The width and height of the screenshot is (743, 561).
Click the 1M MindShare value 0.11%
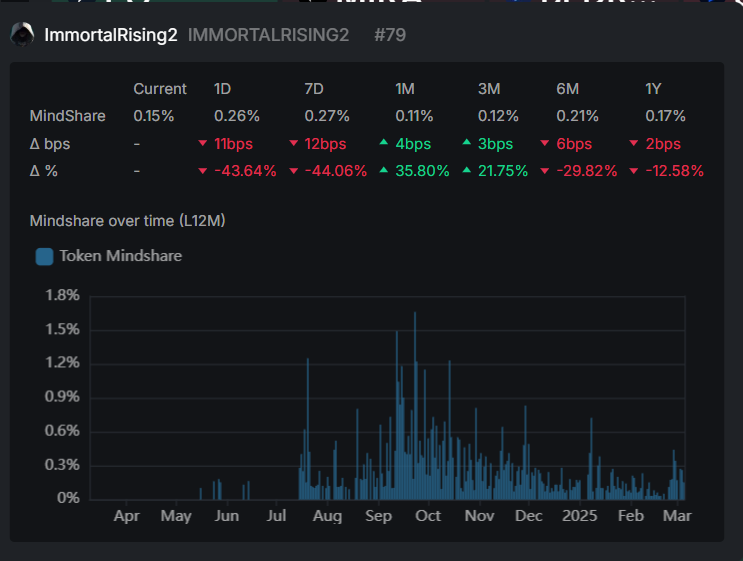(414, 116)
